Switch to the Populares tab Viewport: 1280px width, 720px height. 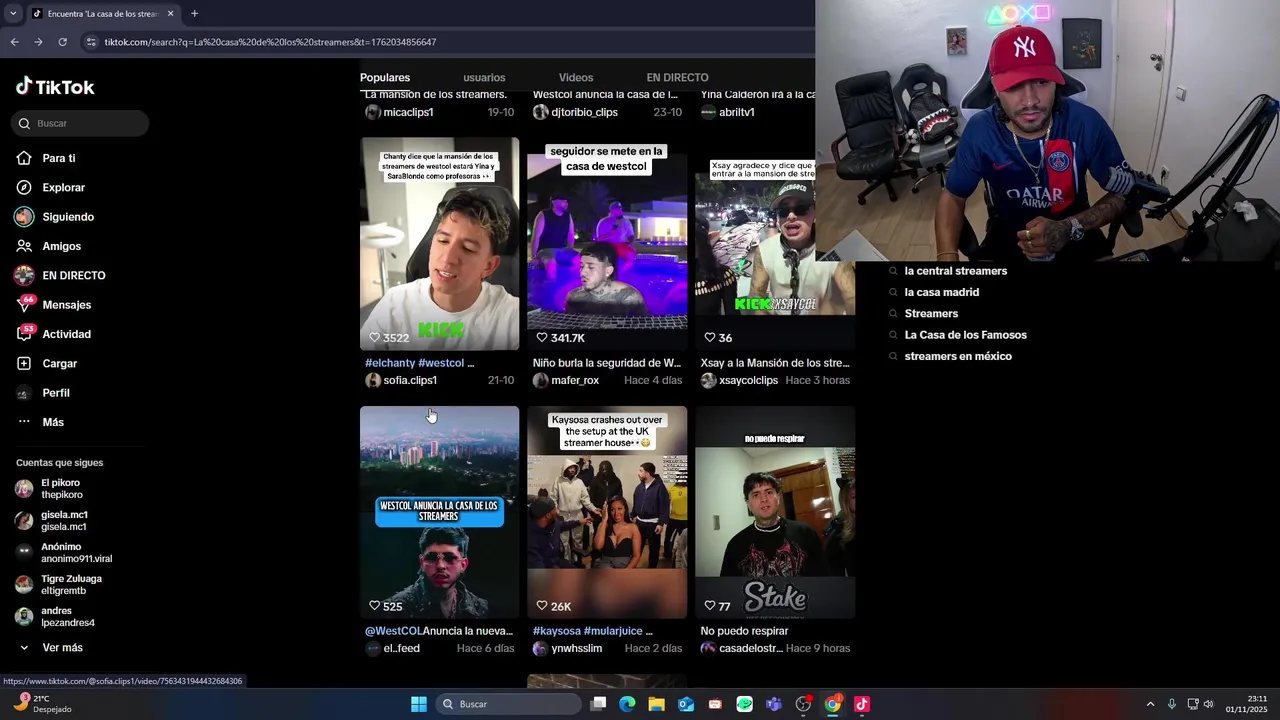[x=385, y=77]
